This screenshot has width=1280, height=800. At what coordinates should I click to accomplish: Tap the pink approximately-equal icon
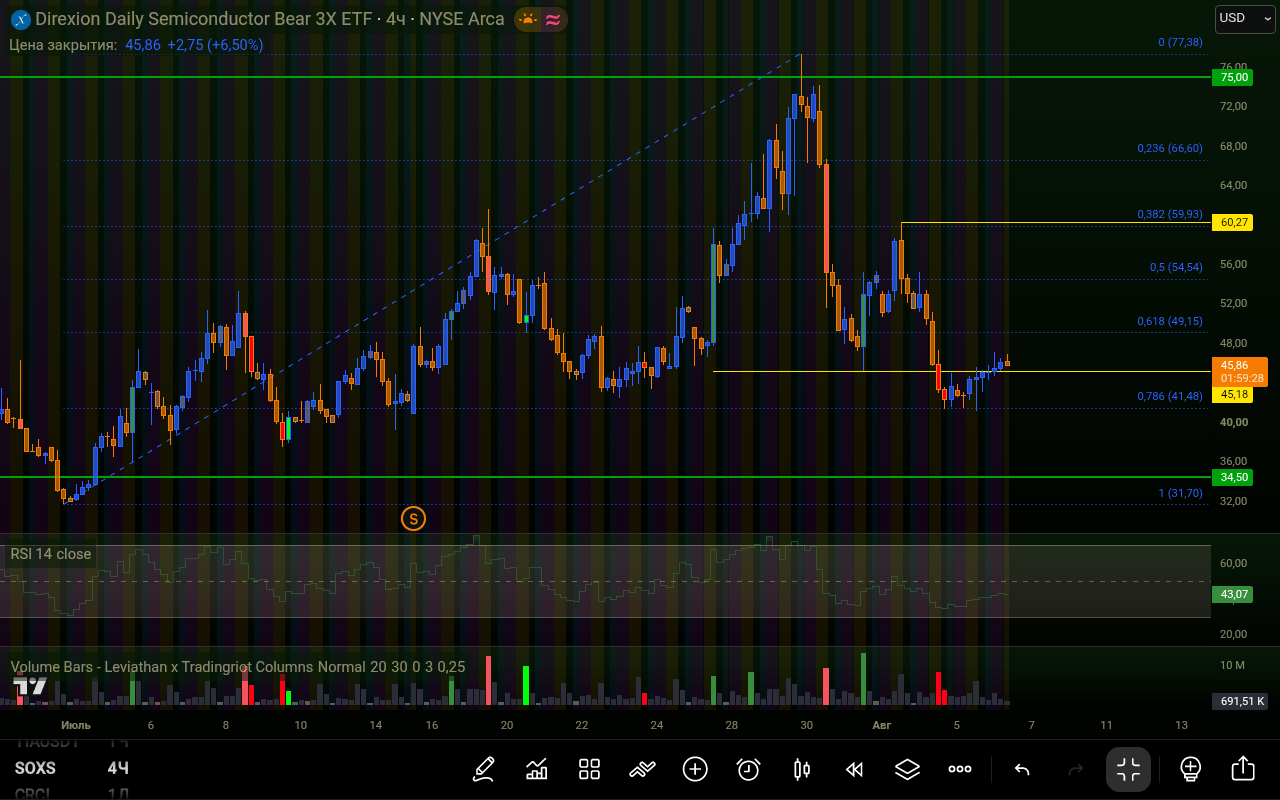[553, 19]
